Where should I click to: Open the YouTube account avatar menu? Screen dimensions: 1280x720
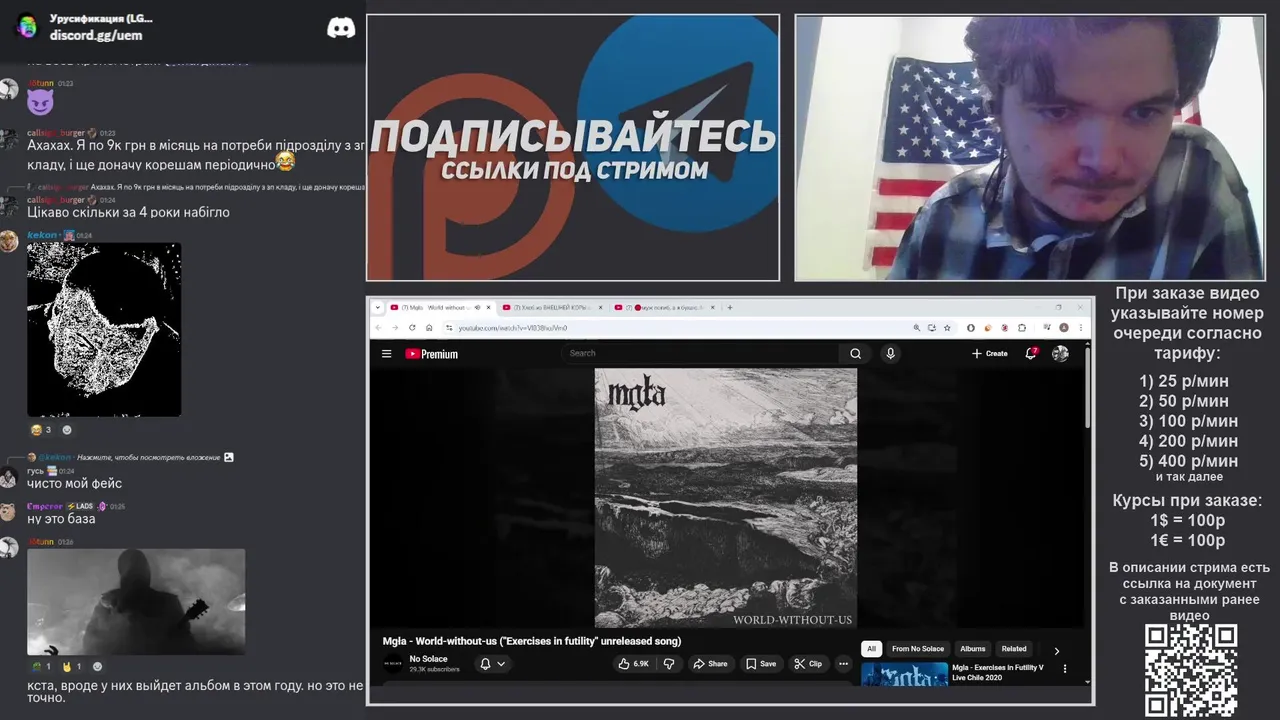pyautogui.click(x=1060, y=353)
